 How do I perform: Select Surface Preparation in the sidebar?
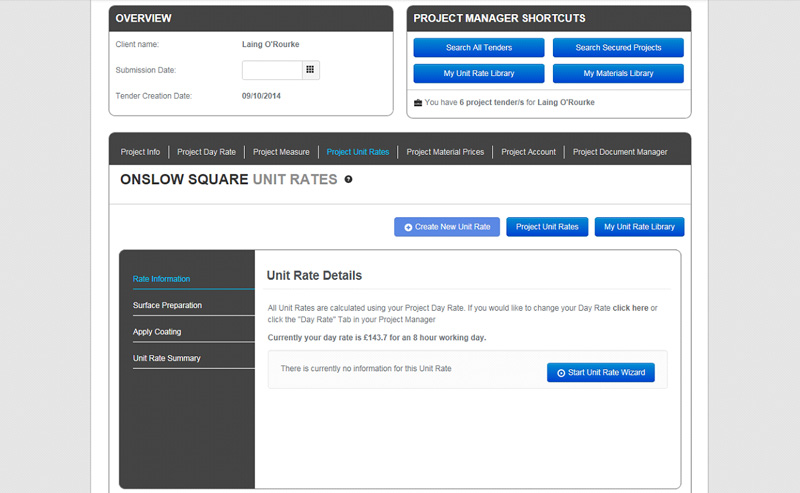(167, 305)
